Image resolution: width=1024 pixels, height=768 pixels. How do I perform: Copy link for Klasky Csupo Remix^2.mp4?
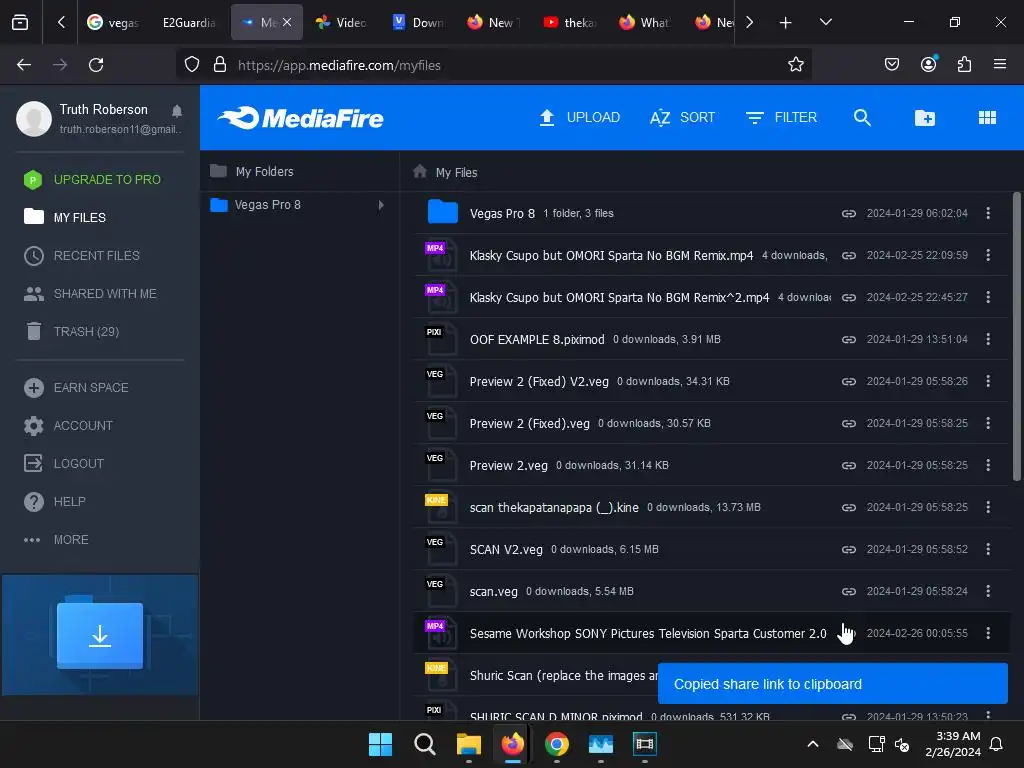[x=848, y=297]
